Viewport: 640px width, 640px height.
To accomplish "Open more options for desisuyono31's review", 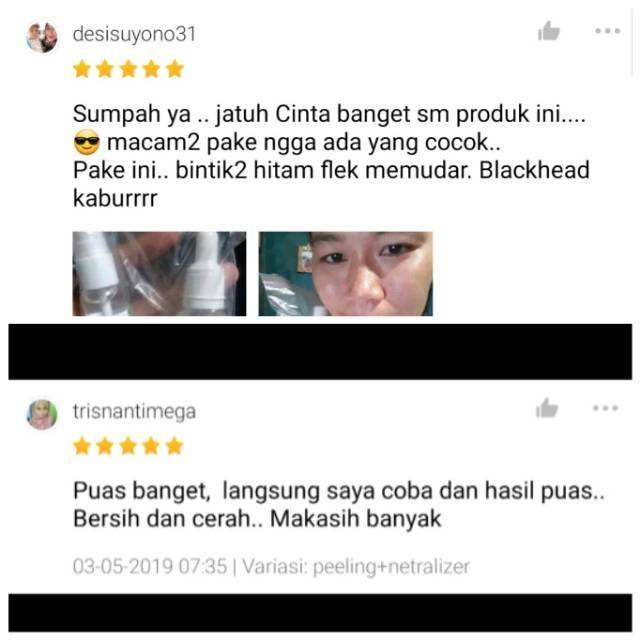I will click(608, 31).
